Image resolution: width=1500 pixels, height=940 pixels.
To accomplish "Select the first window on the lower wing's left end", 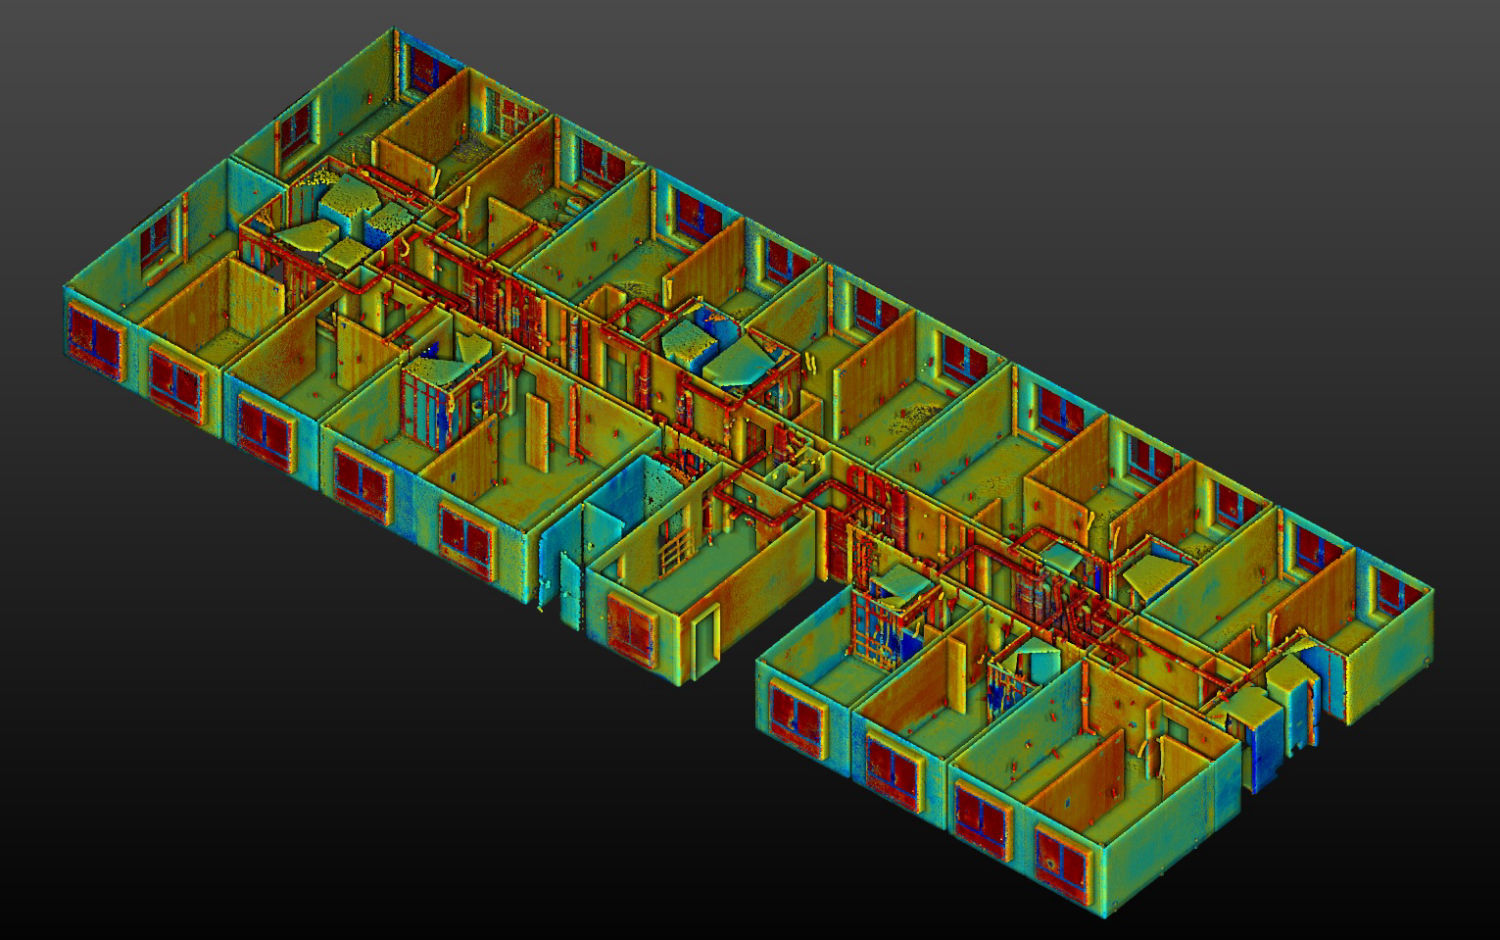I will click(796, 714).
